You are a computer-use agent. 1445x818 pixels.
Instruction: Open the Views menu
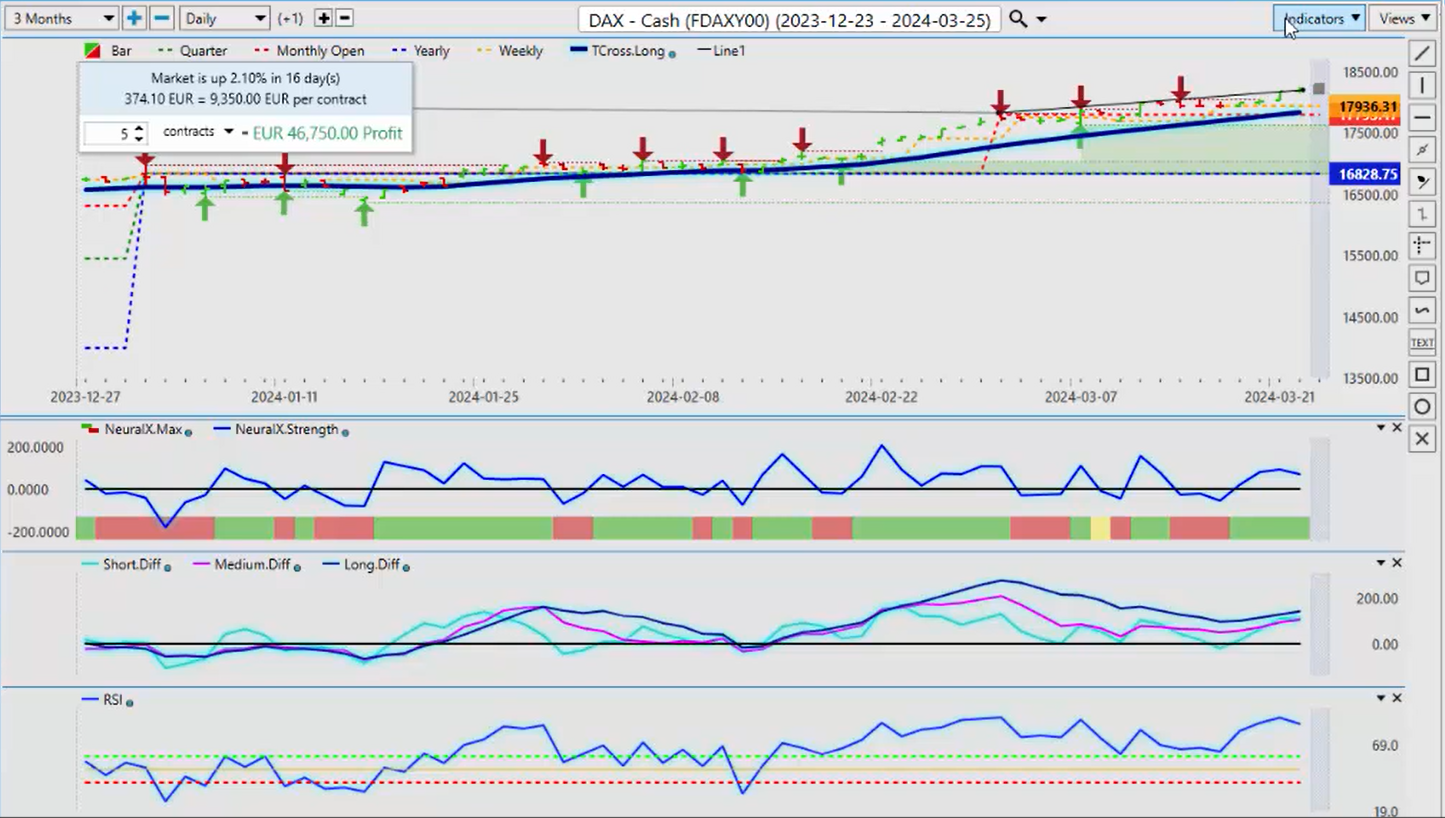(1405, 18)
